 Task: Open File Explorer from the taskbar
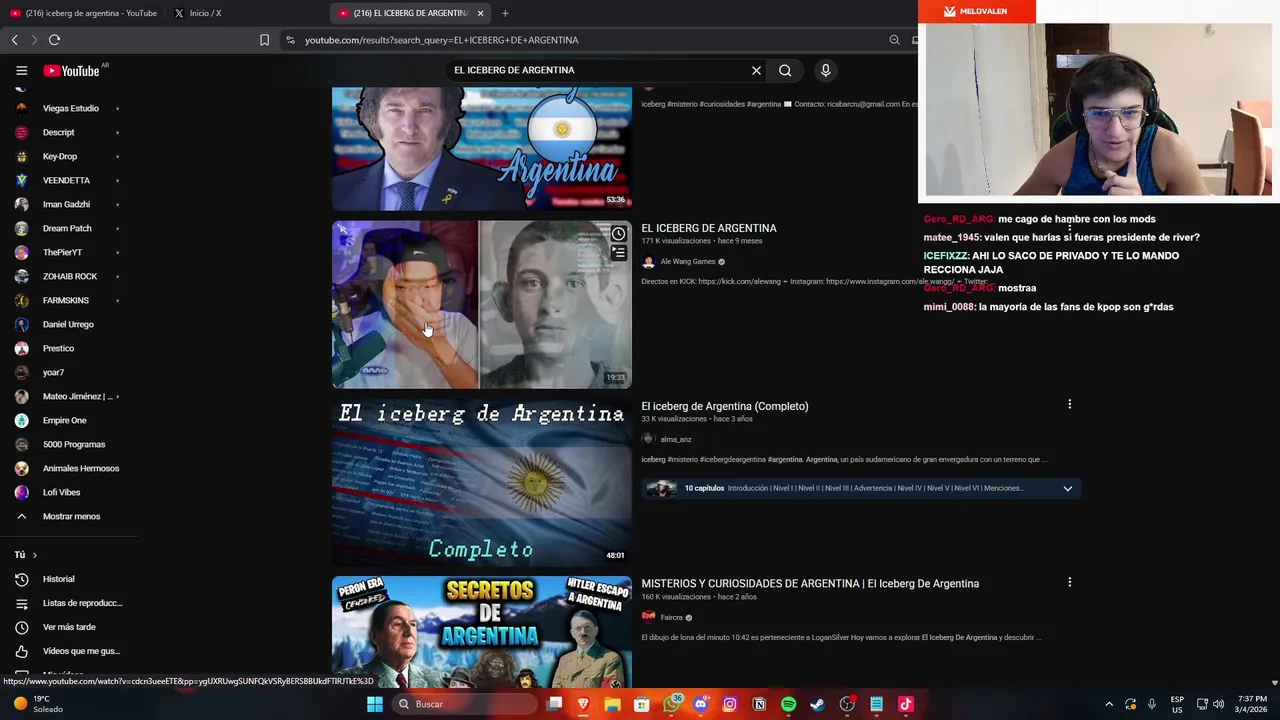612,704
